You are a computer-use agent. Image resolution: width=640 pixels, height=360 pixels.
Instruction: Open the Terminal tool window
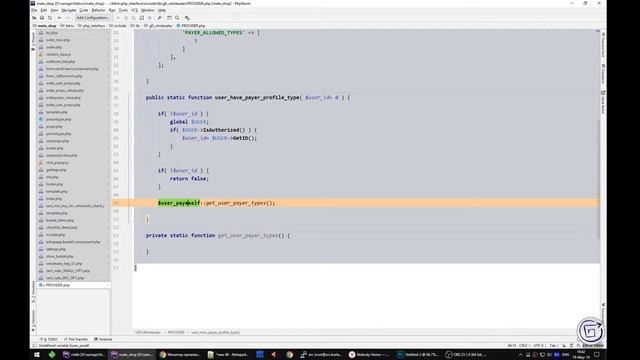(103, 339)
